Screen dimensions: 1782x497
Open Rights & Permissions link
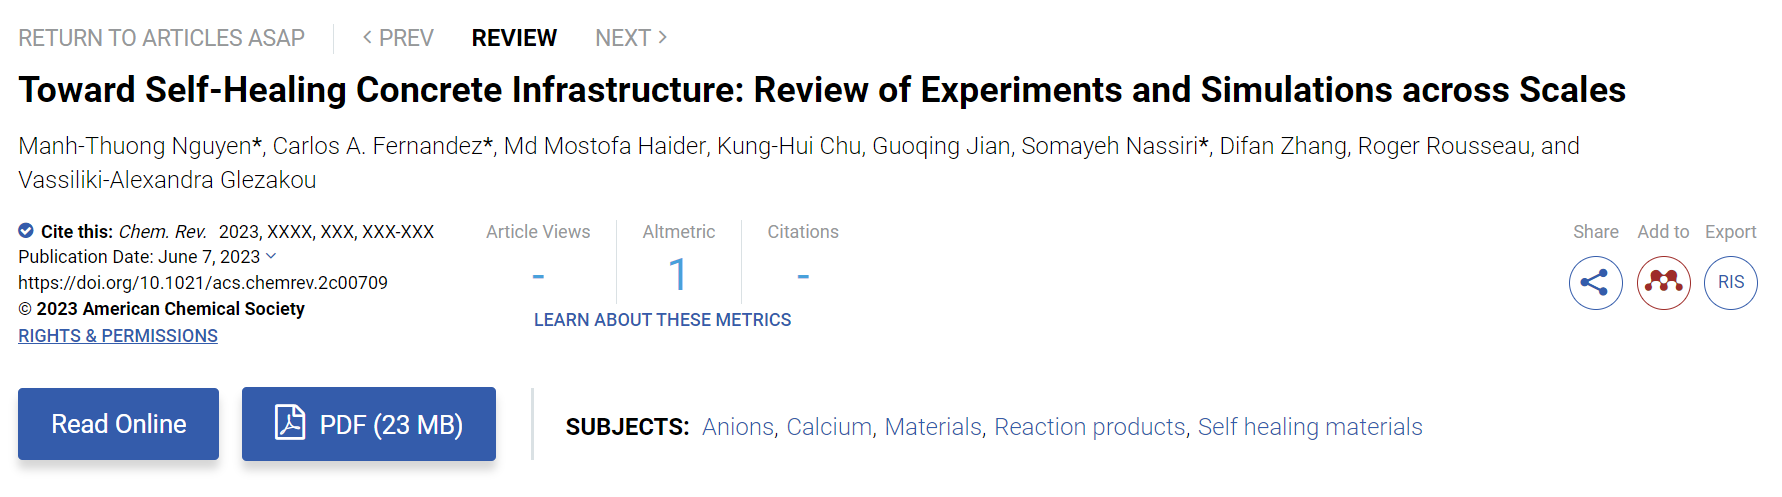[118, 336]
